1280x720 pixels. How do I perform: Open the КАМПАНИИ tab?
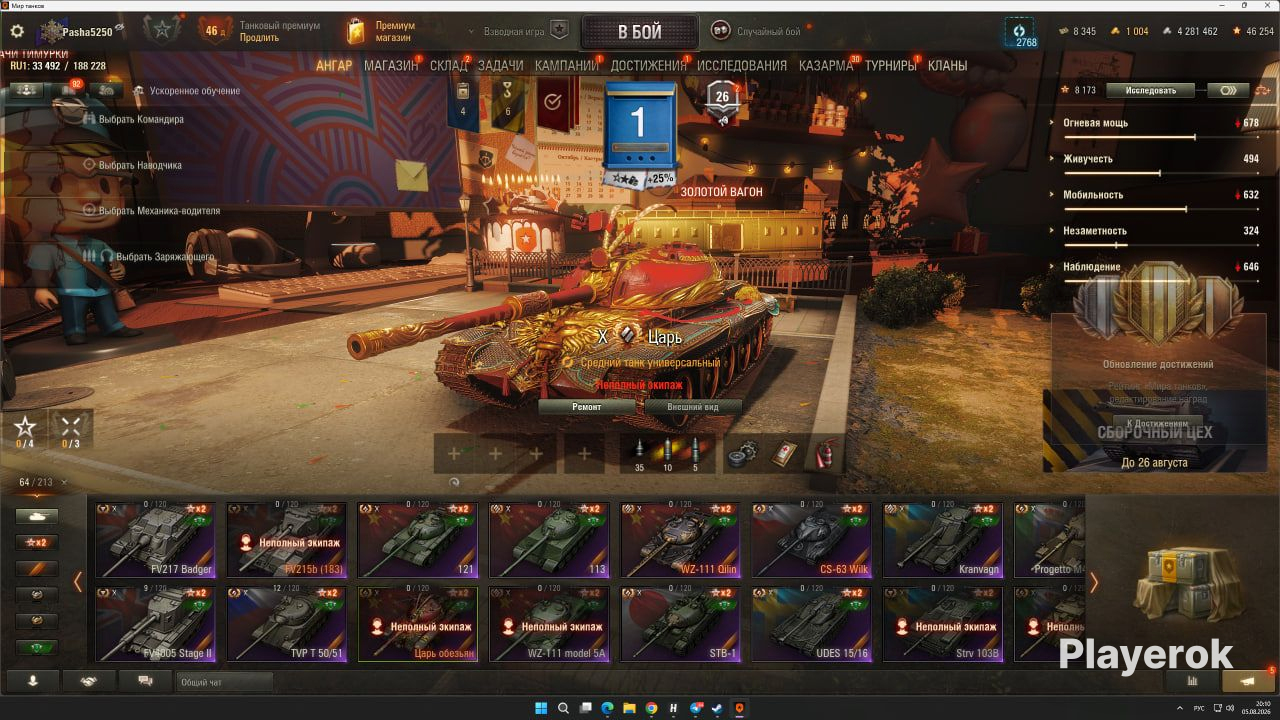pyautogui.click(x=567, y=66)
